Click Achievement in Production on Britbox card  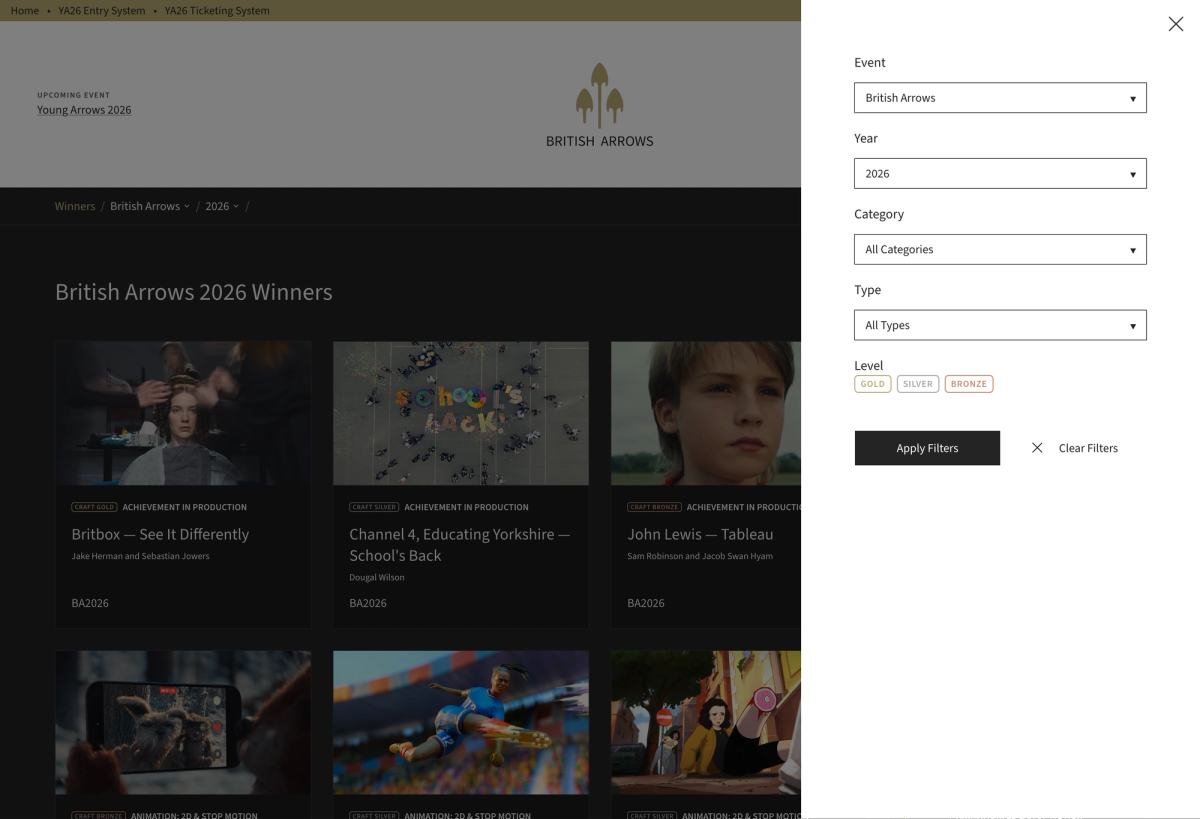(x=185, y=507)
